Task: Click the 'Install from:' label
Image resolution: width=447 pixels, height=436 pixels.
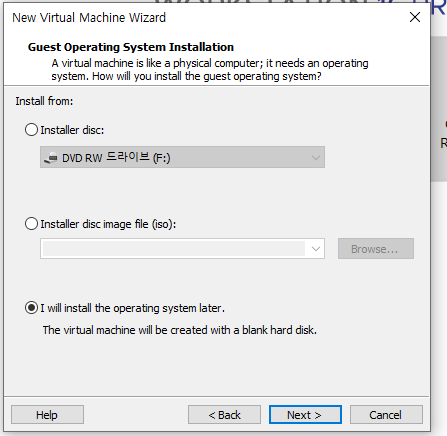Action: click(x=44, y=101)
